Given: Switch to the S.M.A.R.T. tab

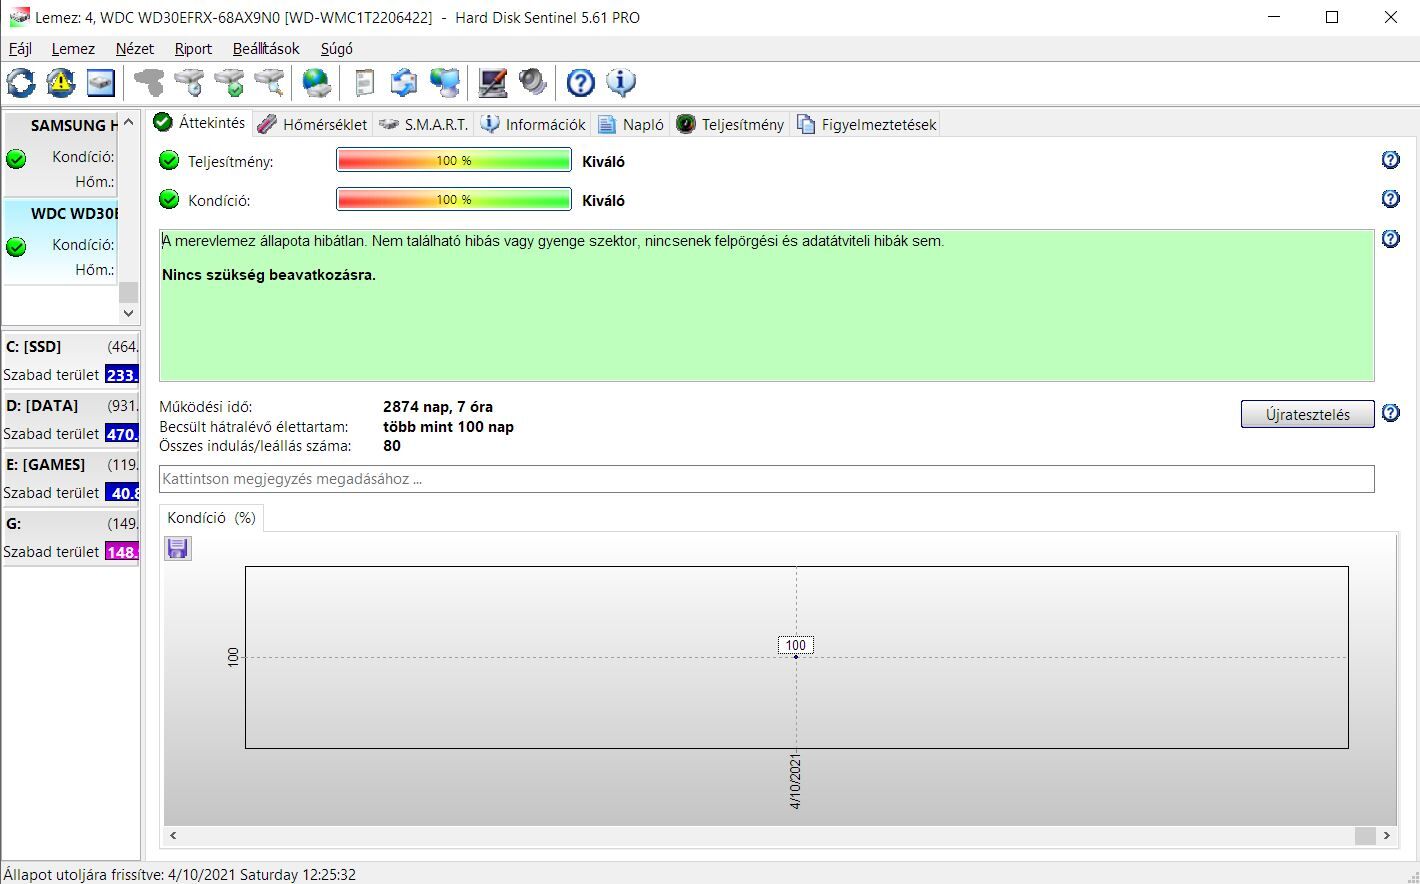Looking at the screenshot, I should tap(424, 124).
